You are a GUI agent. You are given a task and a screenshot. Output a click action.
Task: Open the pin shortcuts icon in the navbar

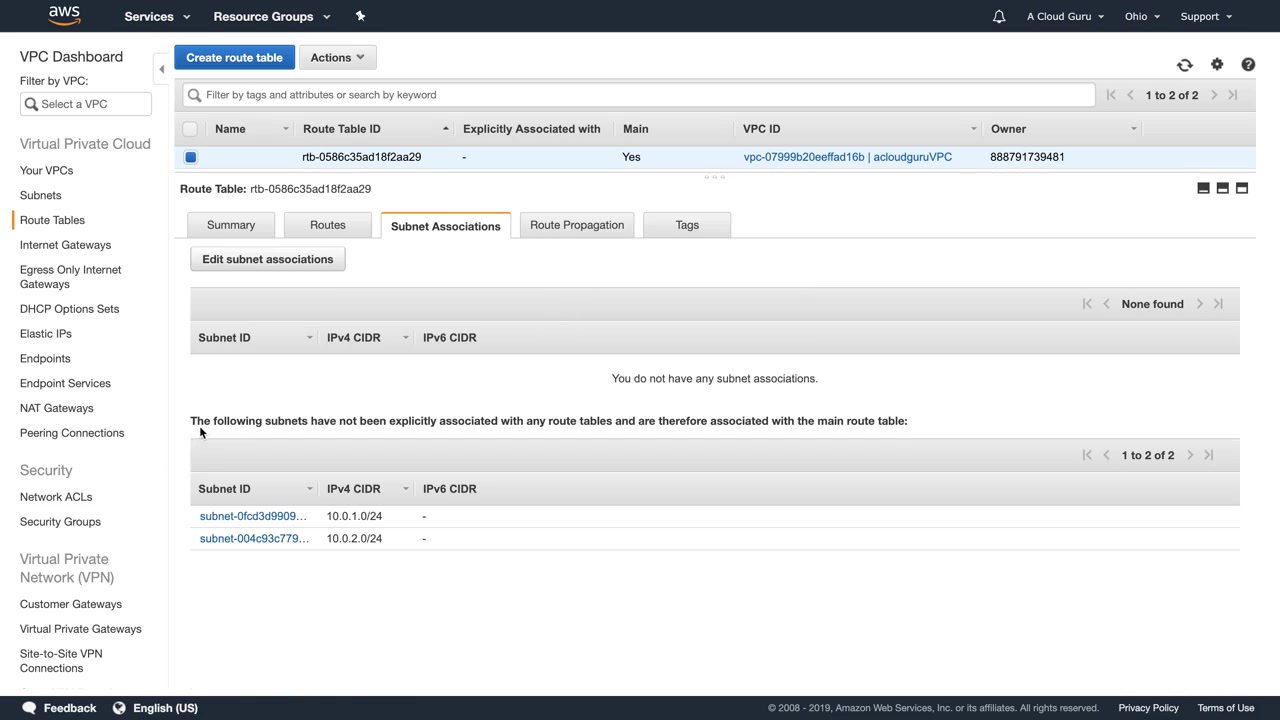[360, 16]
